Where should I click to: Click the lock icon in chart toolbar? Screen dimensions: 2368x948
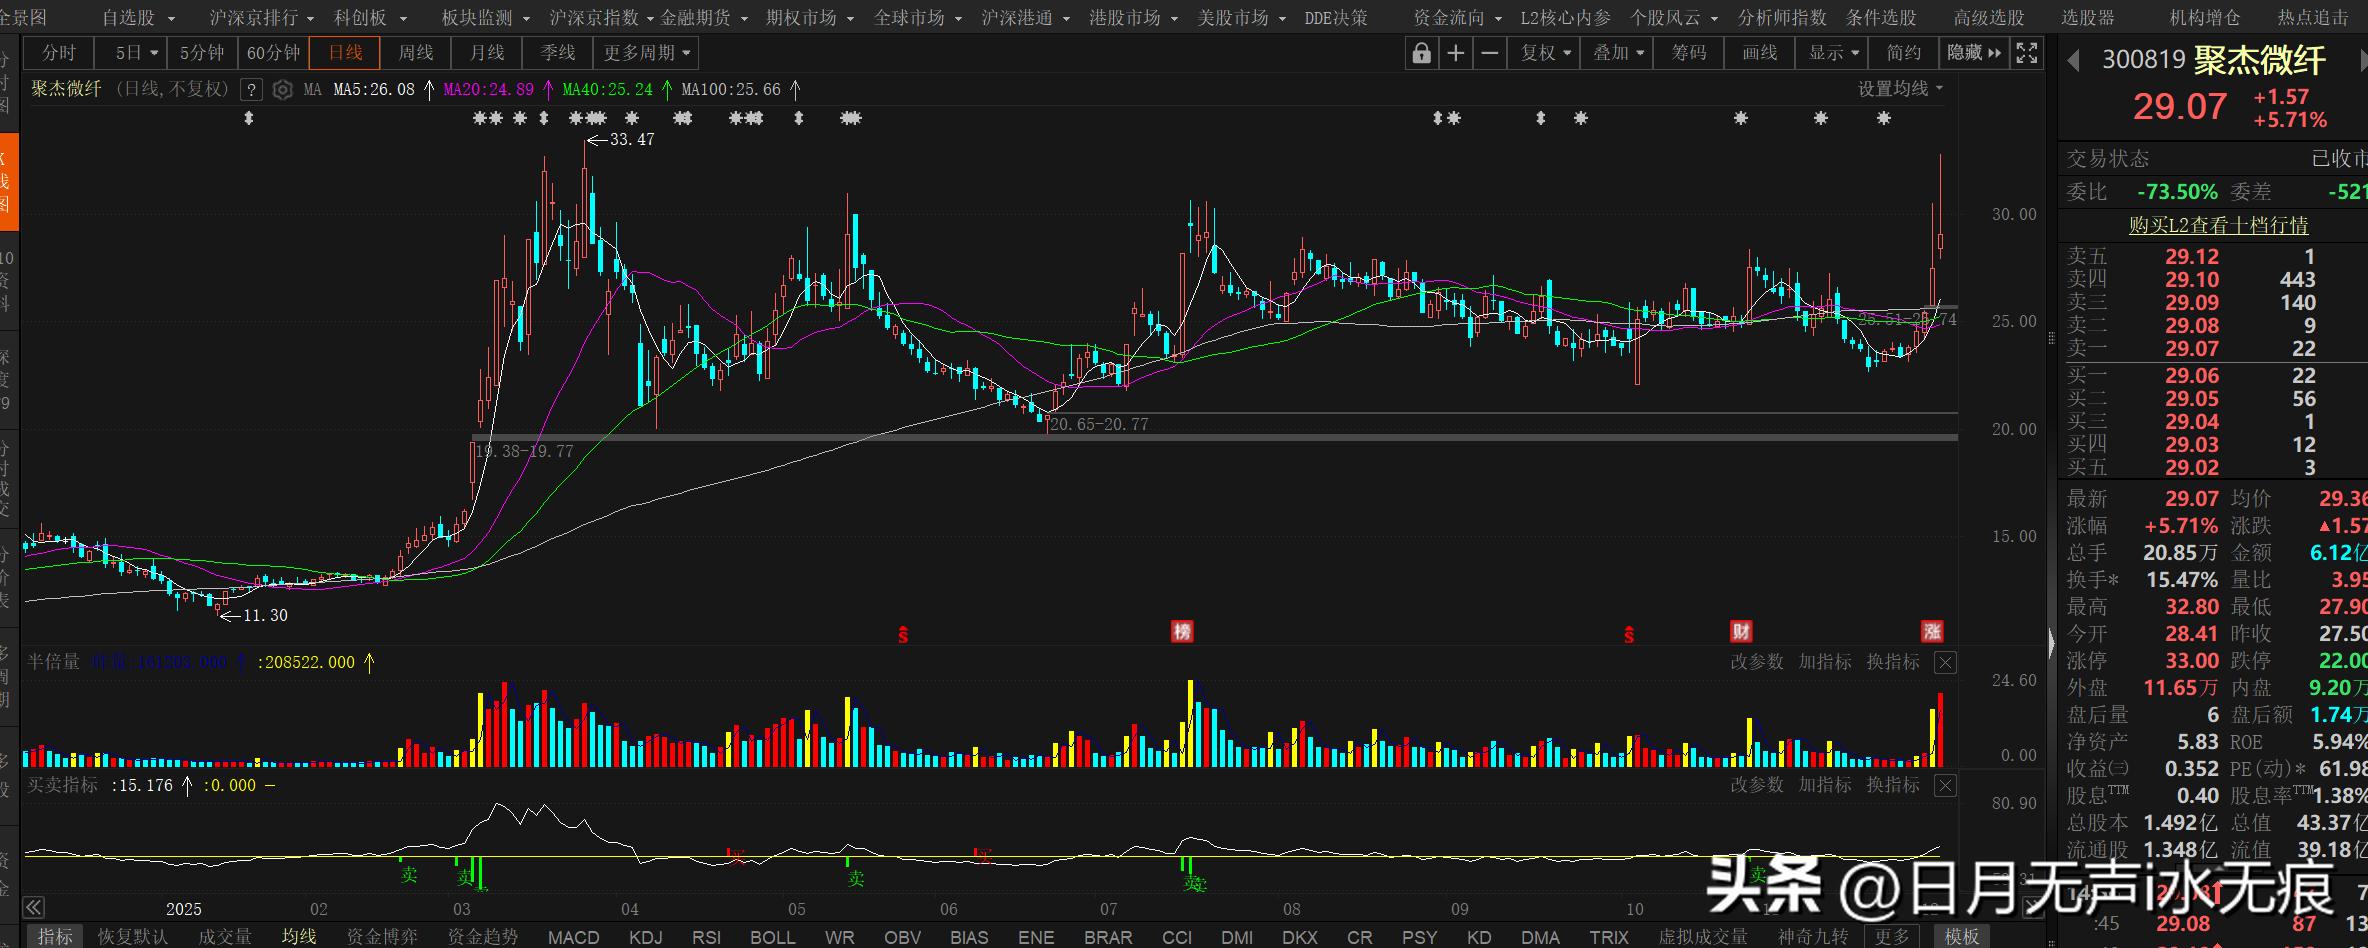pyautogui.click(x=1421, y=53)
